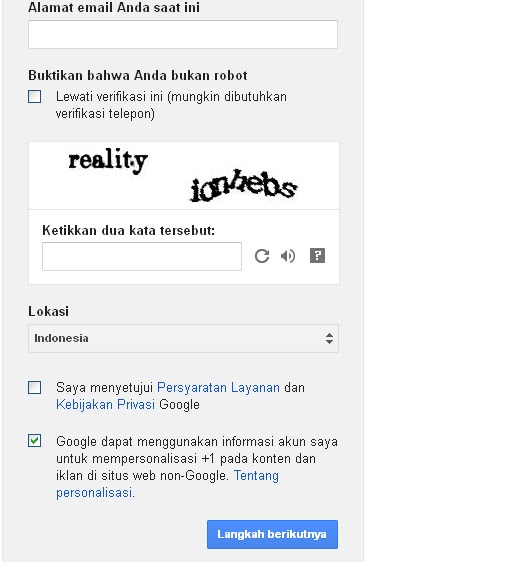The image size is (512, 562).
Task: Tick the 'Lewati verifikasi ini' checkbox
Action: point(34,96)
